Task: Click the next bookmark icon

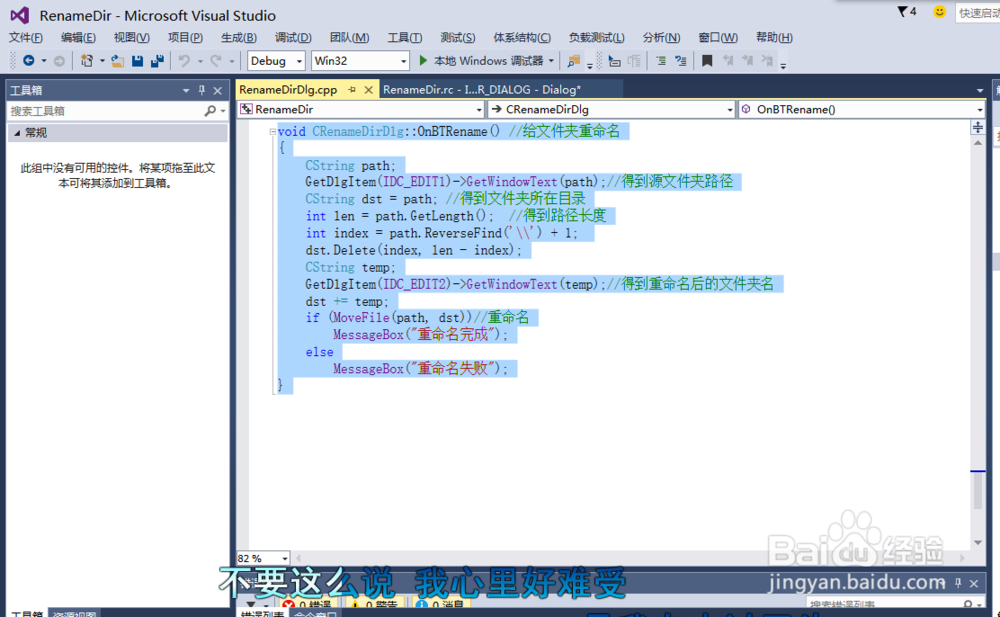Action: pos(747,61)
